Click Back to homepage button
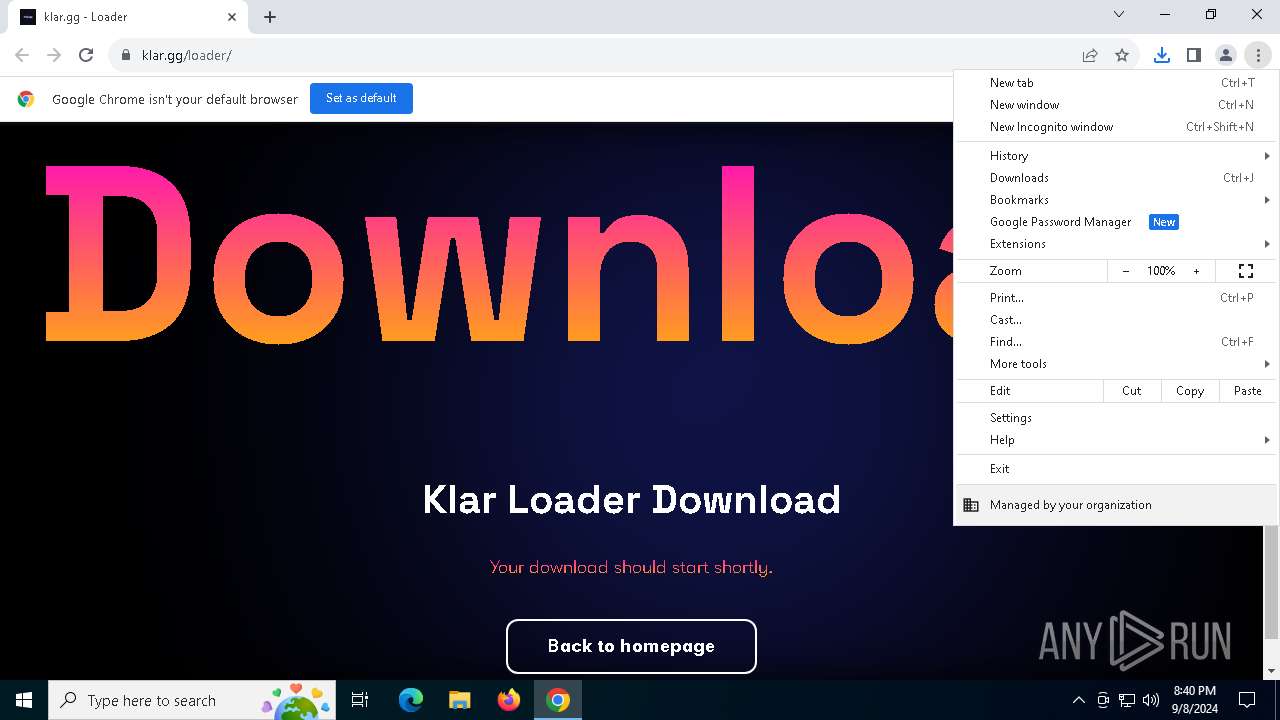Viewport: 1280px width, 720px height. tap(631, 646)
